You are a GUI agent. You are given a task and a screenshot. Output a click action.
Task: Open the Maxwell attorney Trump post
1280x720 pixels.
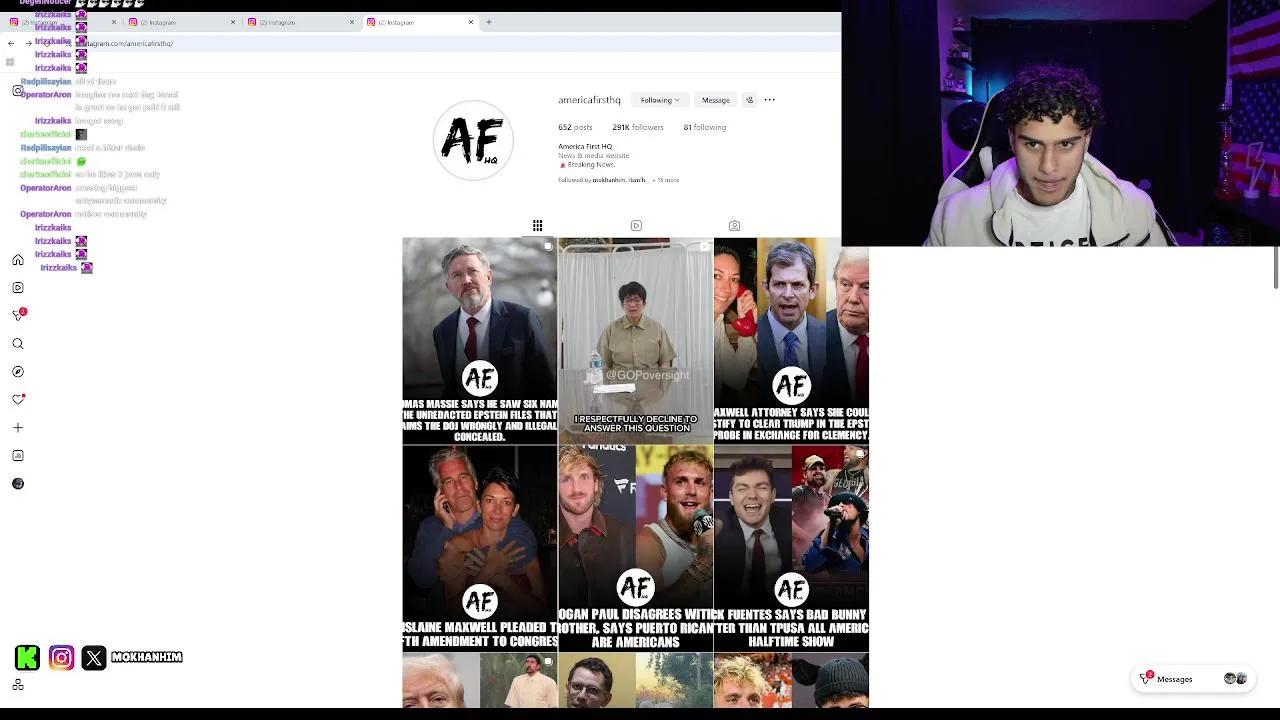tap(791, 341)
